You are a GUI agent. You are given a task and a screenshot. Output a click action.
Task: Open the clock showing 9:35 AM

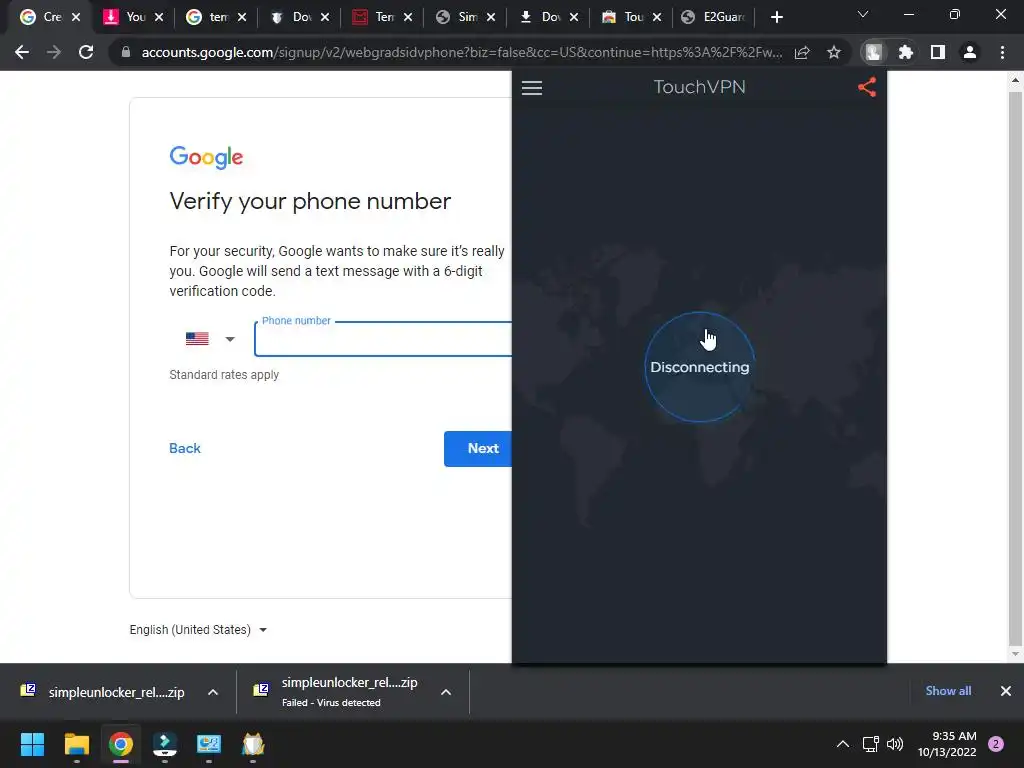pos(947,744)
